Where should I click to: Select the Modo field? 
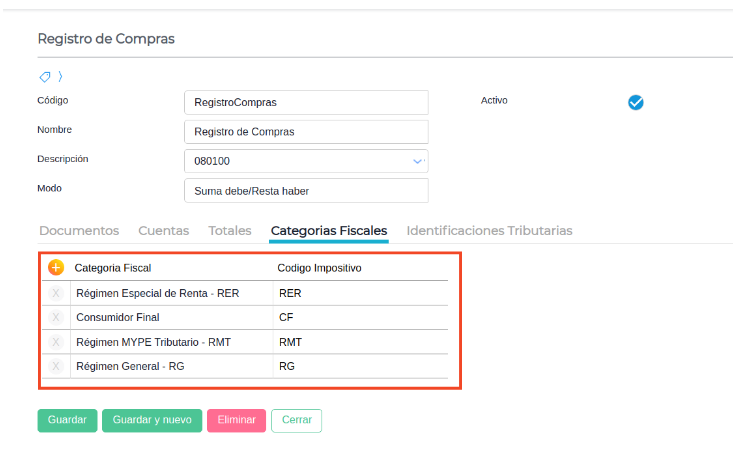tap(306, 191)
